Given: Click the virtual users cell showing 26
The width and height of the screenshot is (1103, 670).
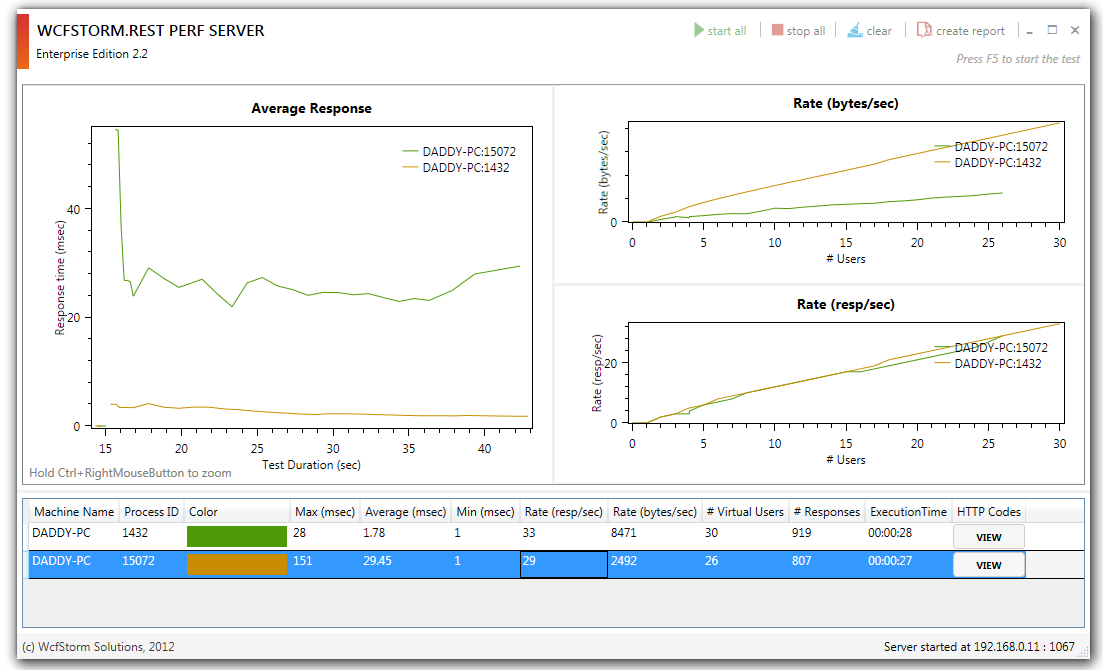Looking at the screenshot, I should 746,564.
